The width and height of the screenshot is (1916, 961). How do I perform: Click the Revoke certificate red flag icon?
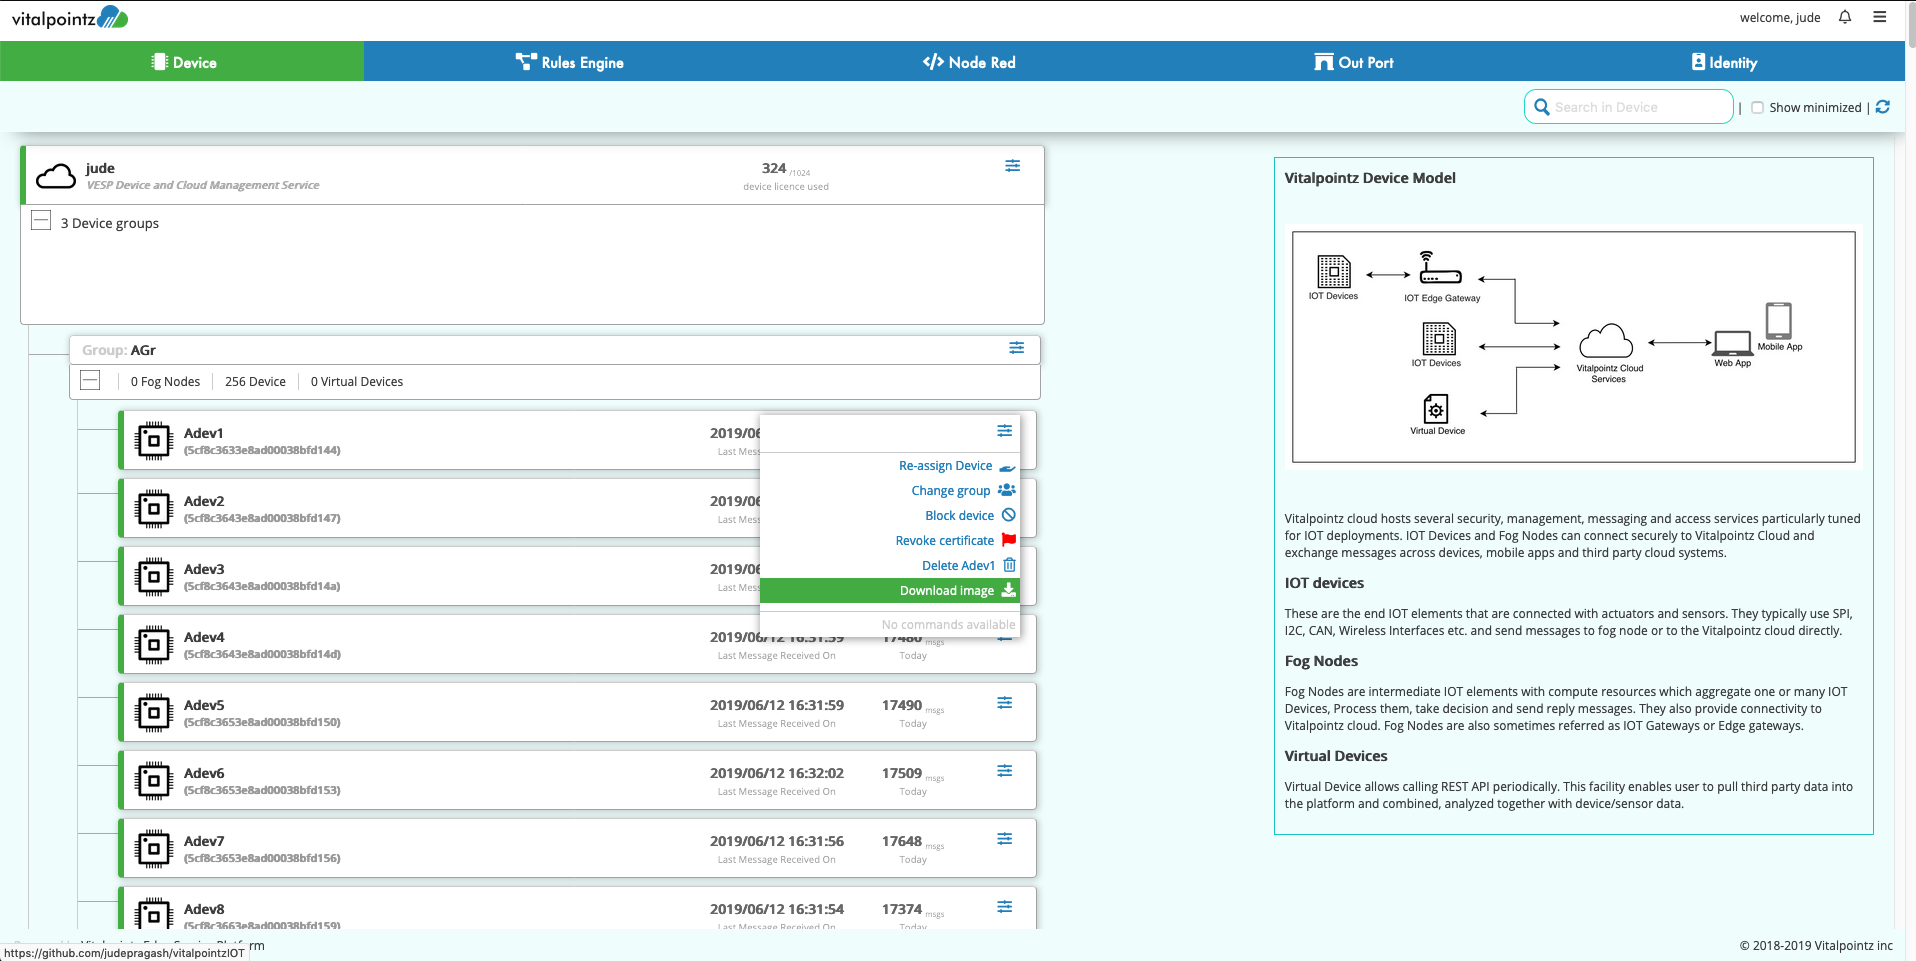point(1009,540)
